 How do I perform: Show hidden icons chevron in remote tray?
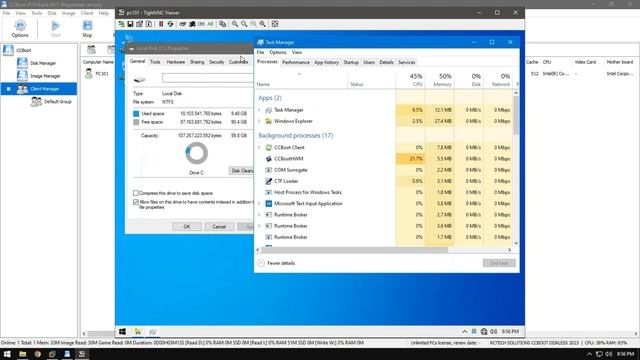[x=464, y=331]
